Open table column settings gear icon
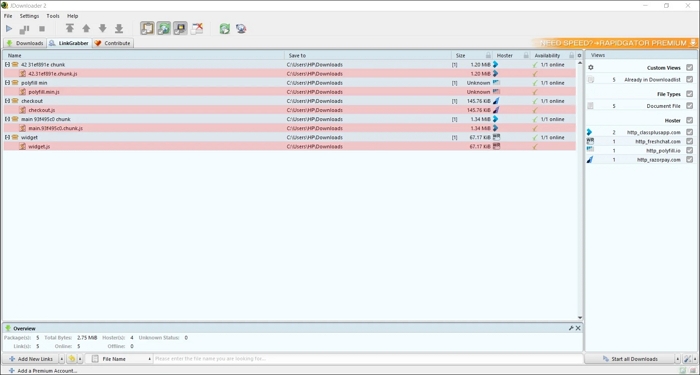The height and width of the screenshot is (375, 700). 579,55
